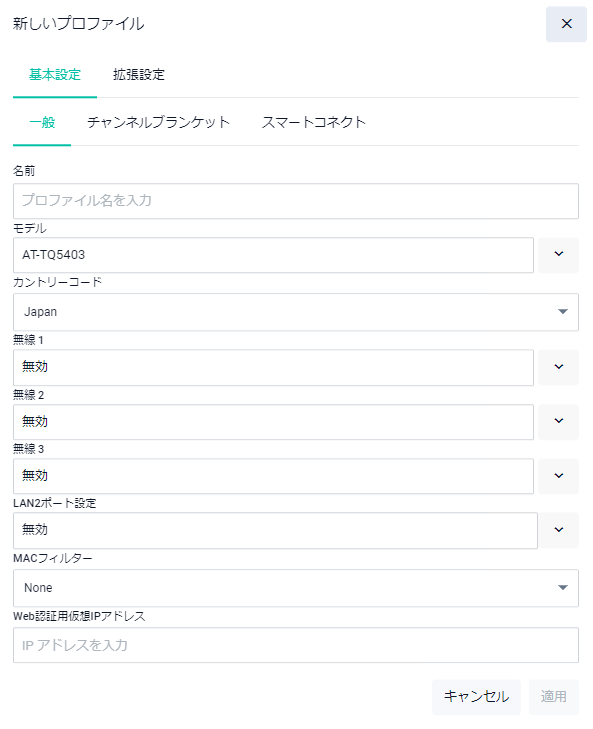Click the MACフィルター triangle arrow
The width and height of the screenshot is (593, 729).
click(x=562, y=588)
